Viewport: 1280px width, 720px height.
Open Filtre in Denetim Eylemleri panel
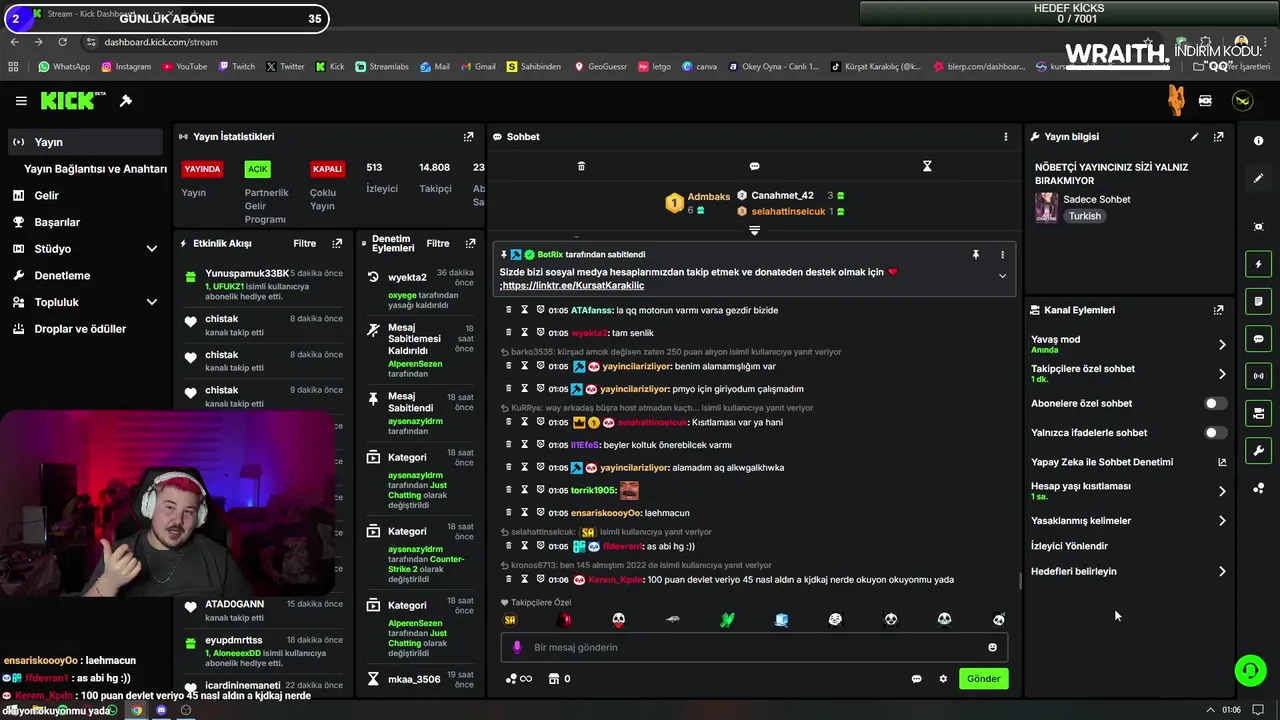[x=438, y=243]
